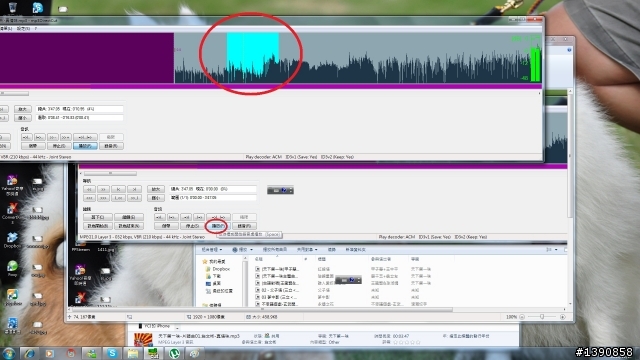
Task: Click the 錄音(R) record button in front mp3DirectCut window
Action: tap(111, 146)
